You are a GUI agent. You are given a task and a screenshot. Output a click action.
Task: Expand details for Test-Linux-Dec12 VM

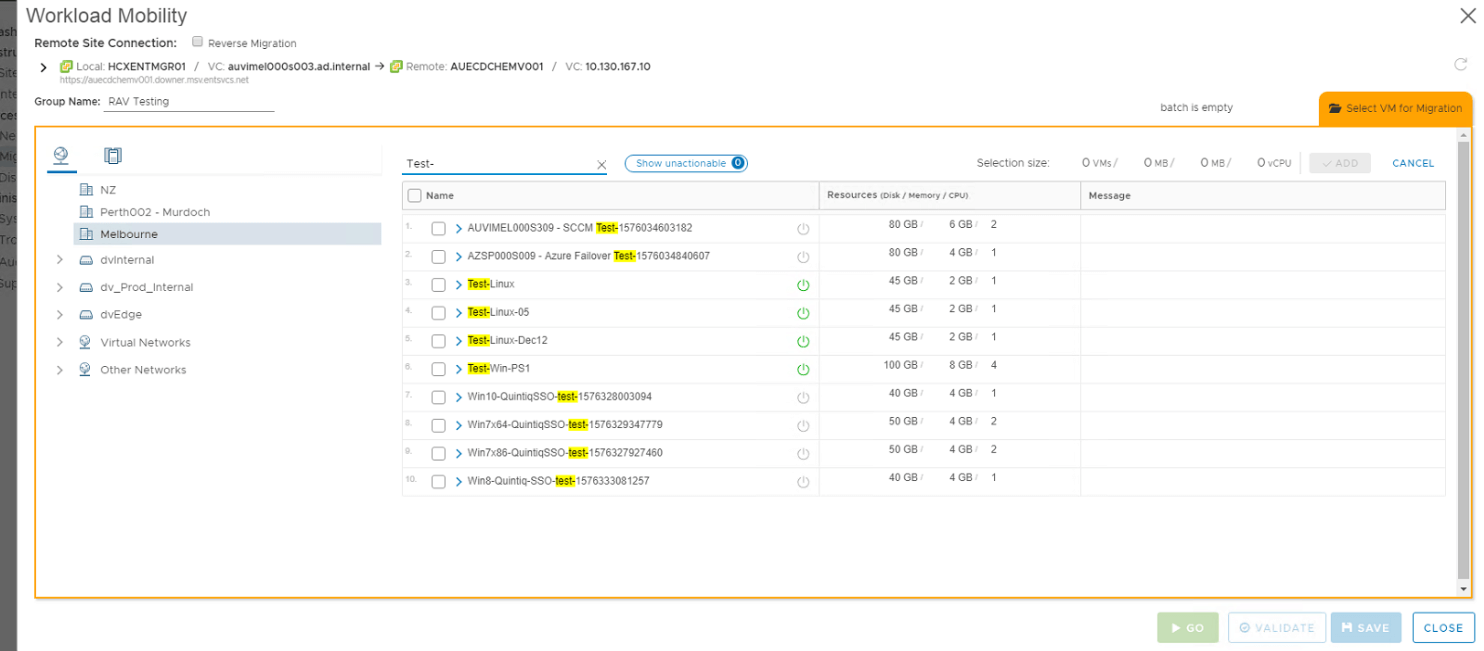459,341
